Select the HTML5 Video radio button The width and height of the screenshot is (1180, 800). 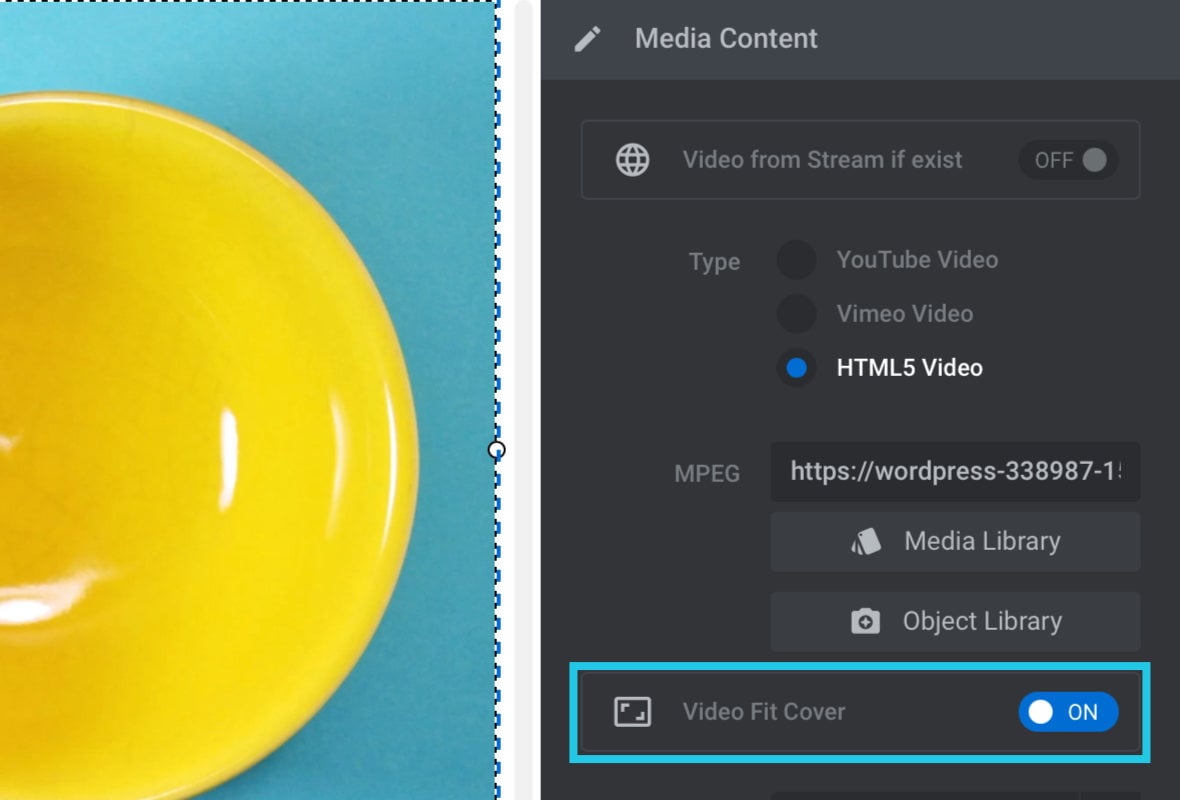796,368
